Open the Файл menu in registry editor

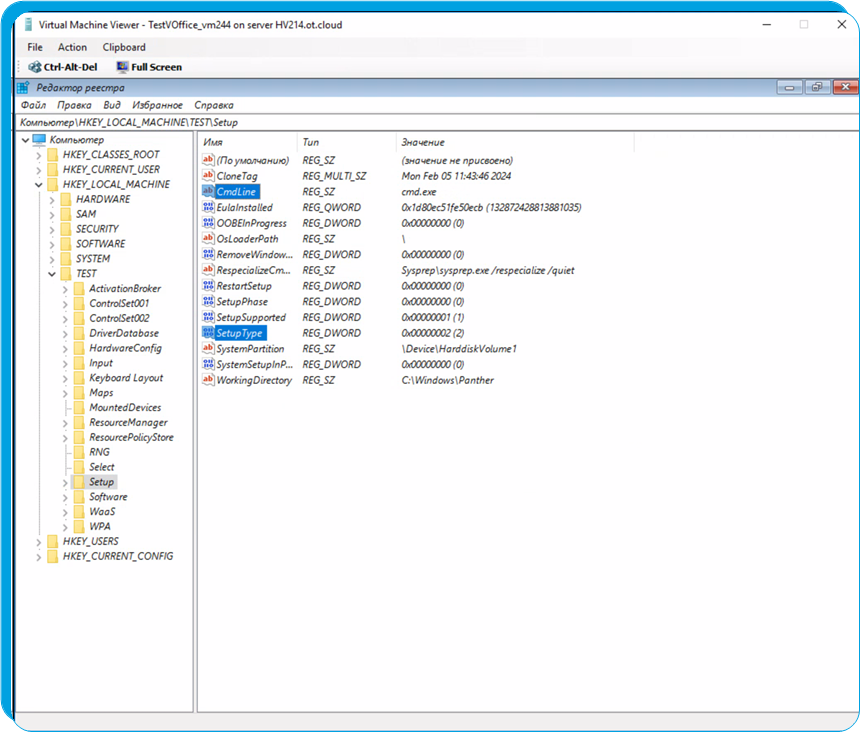click(x=33, y=105)
